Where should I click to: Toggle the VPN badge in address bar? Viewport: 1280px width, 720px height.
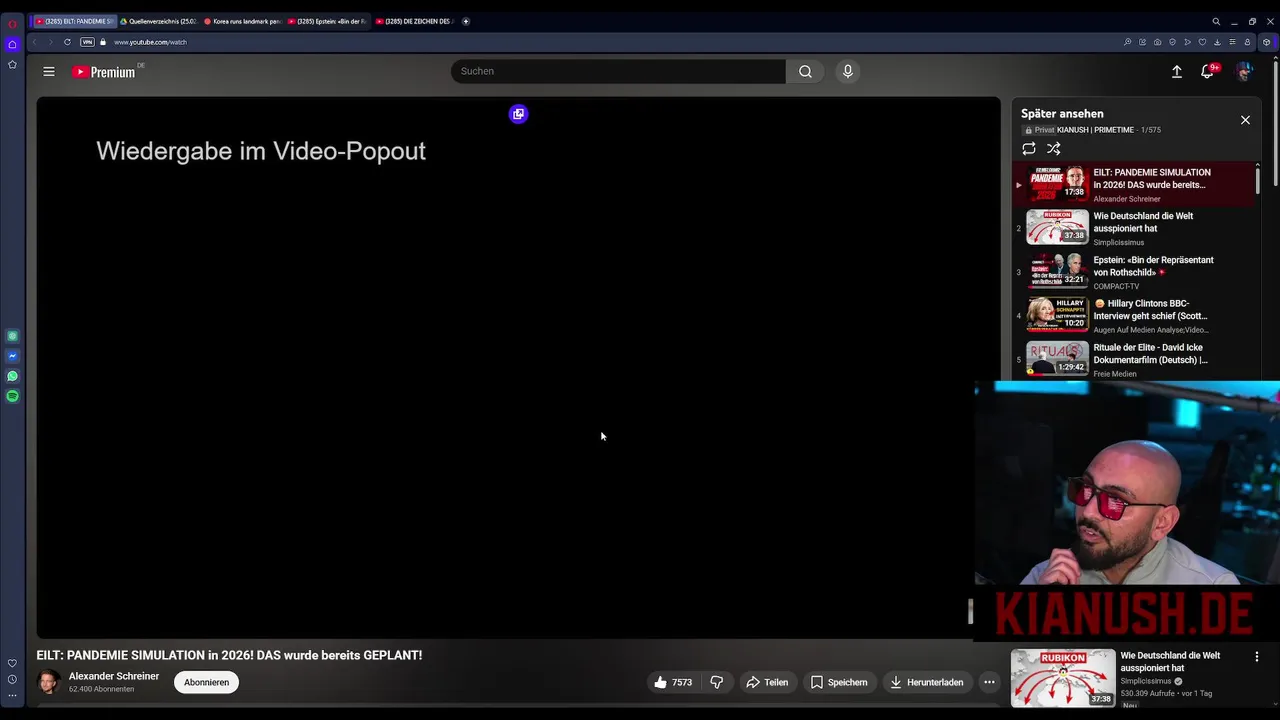(x=87, y=42)
